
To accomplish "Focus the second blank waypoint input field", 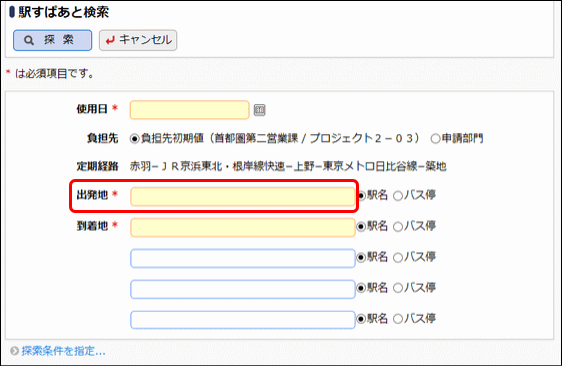I will tap(243, 289).
